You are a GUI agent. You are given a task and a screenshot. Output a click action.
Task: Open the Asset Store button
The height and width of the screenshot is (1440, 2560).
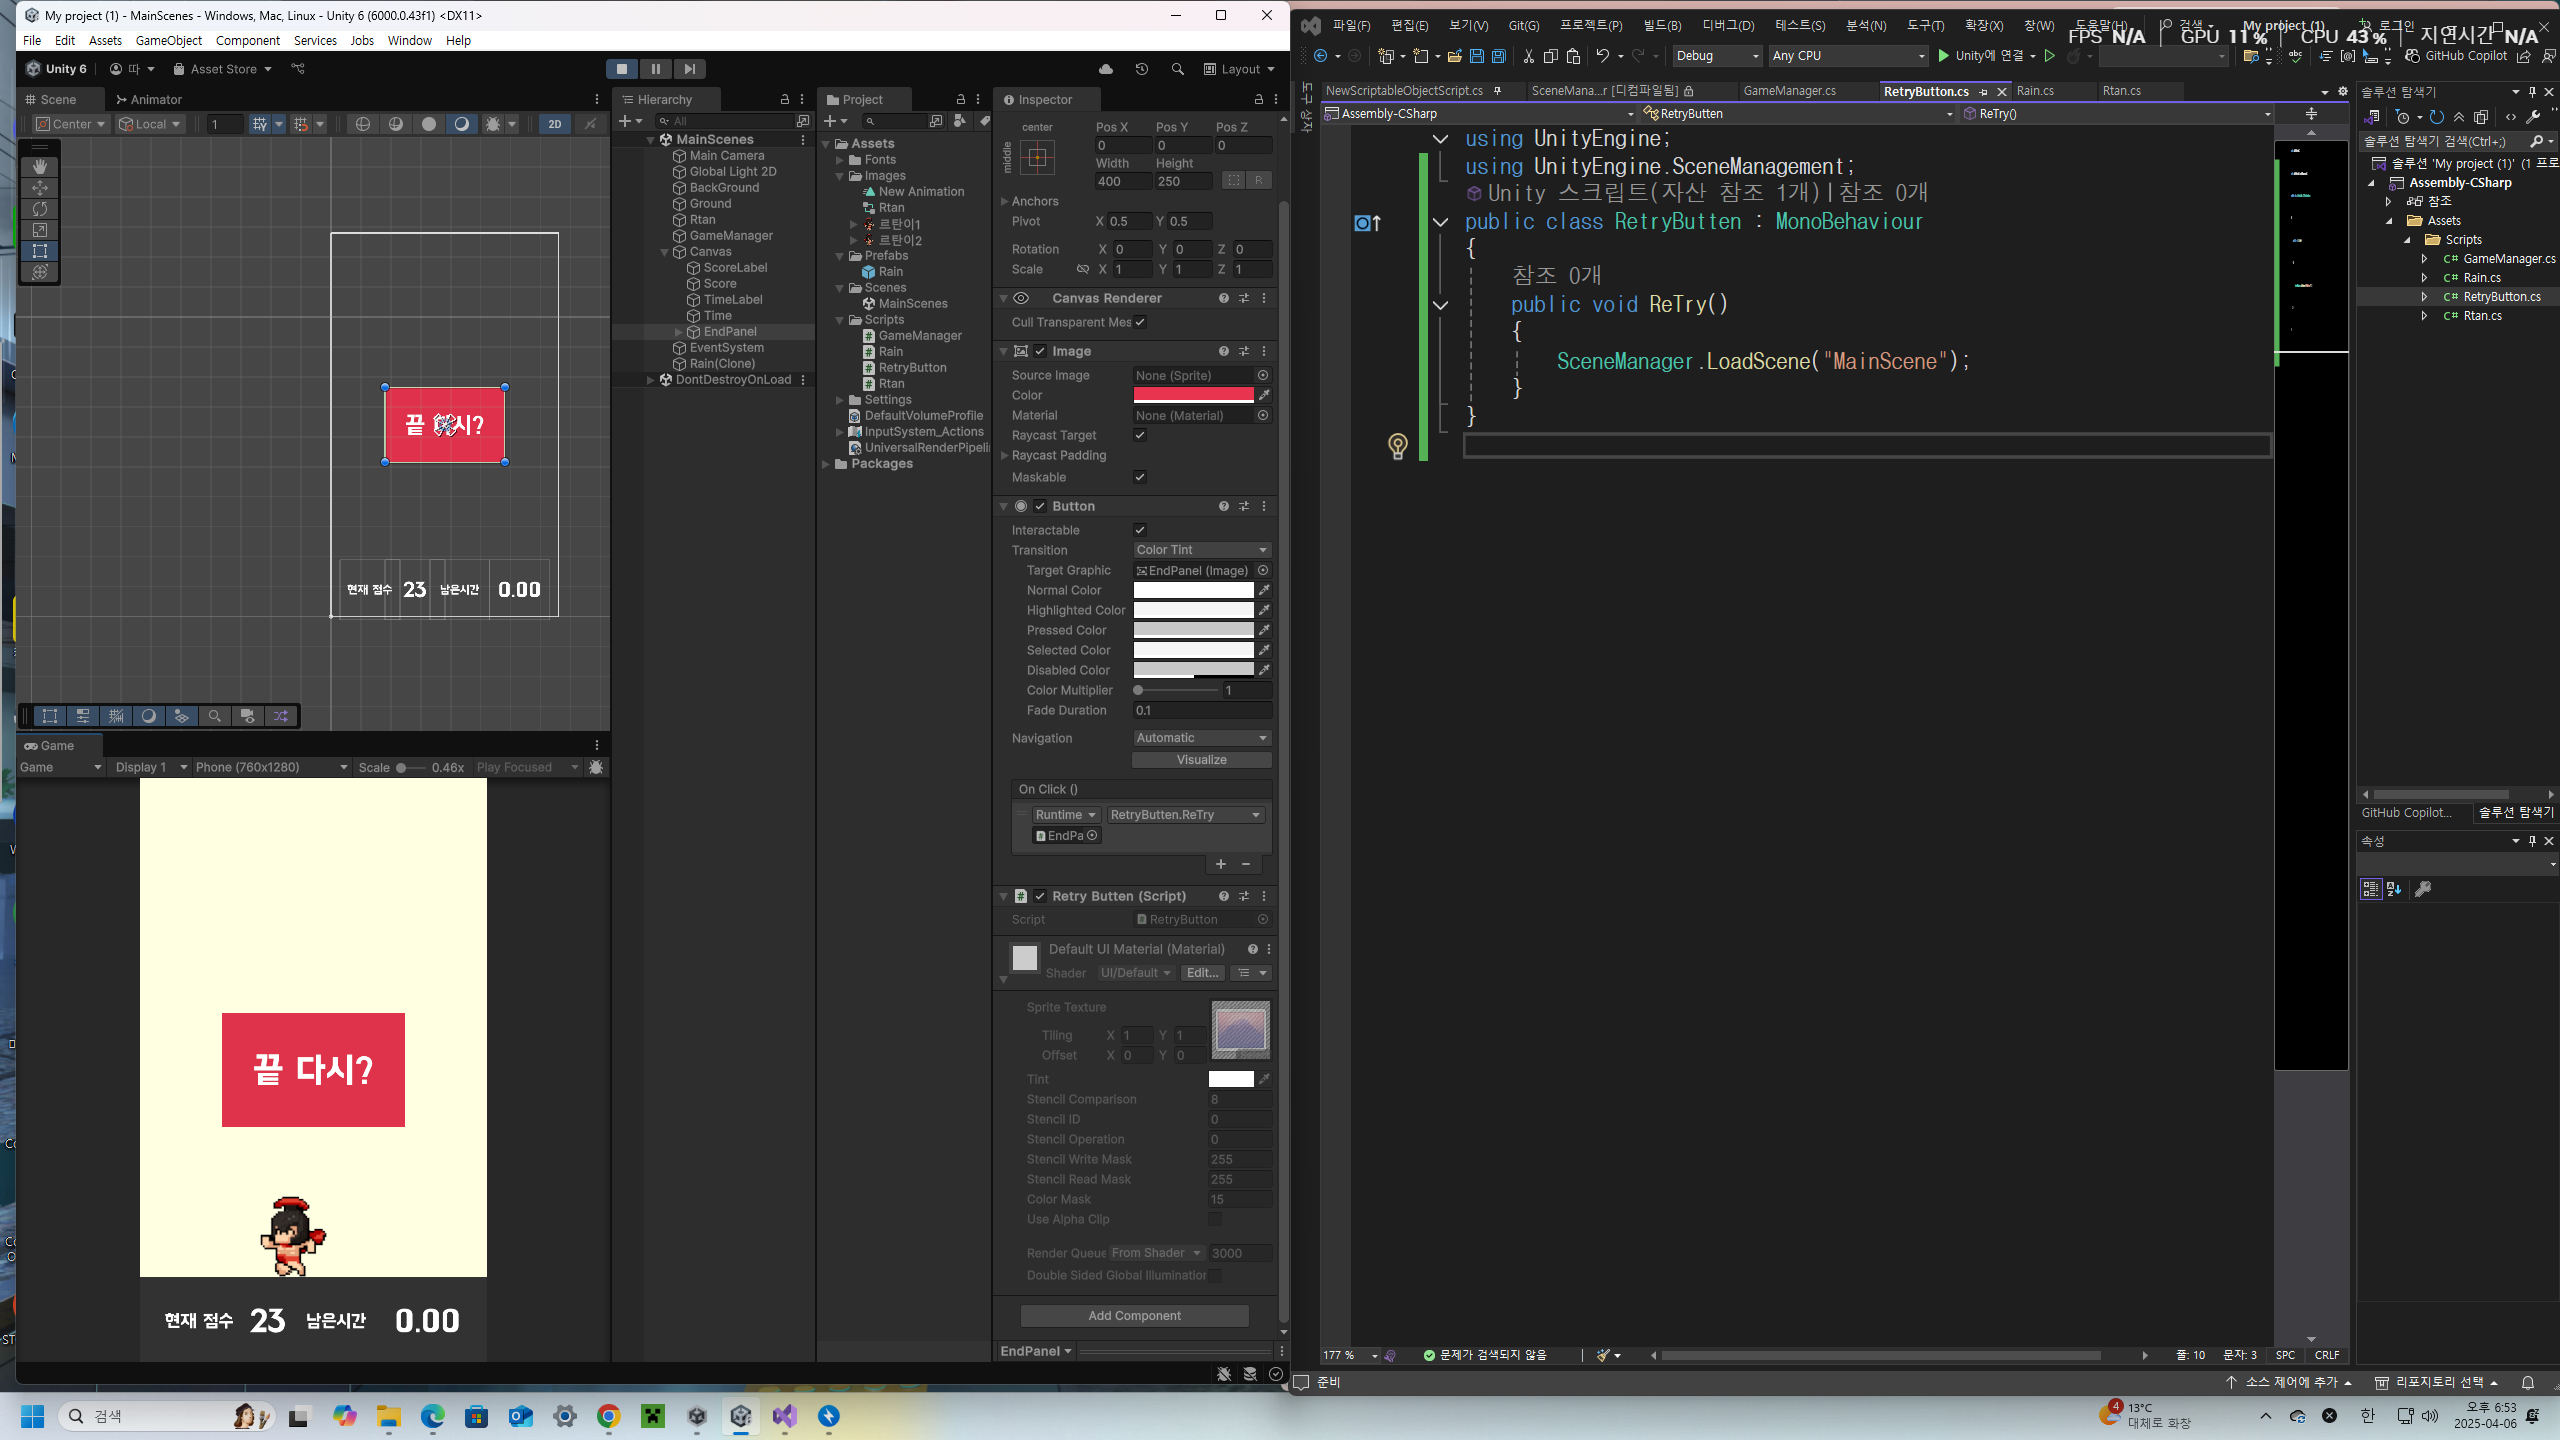click(x=223, y=69)
